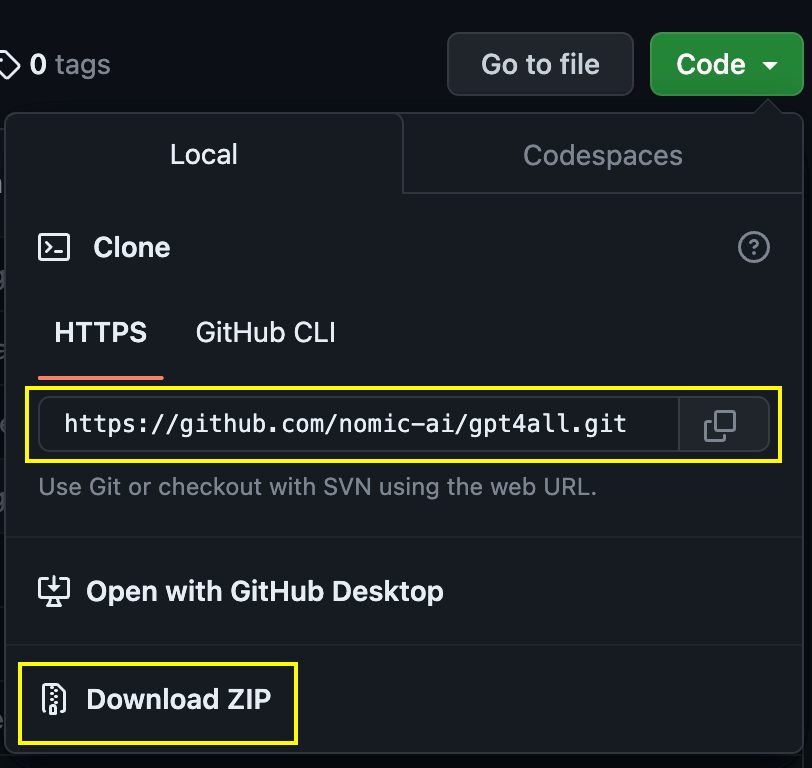812x768 pixels.
Task: Expand the Codespaces options panel
Action: point(602,155)
